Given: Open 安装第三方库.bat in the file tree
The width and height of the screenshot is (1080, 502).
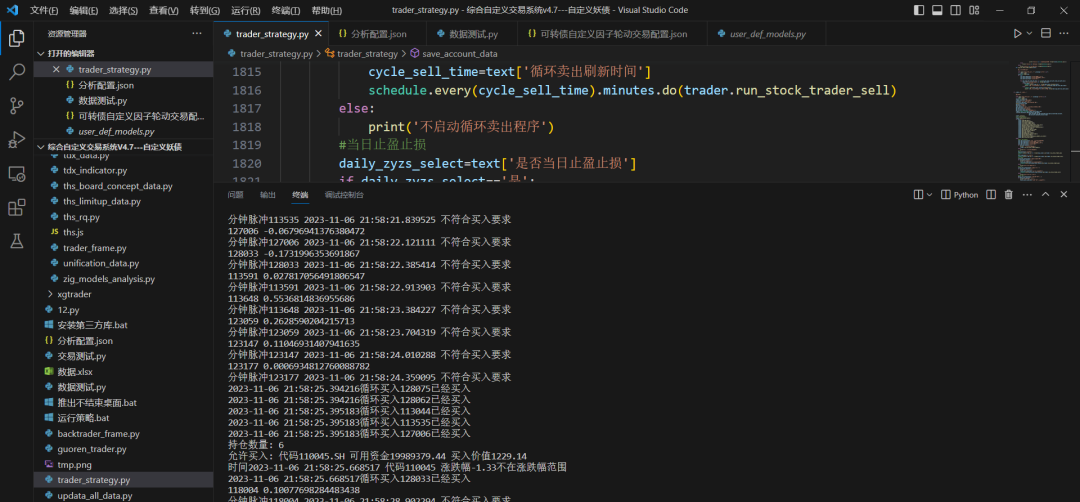Looking at the screenshot, I should point(92,325).
